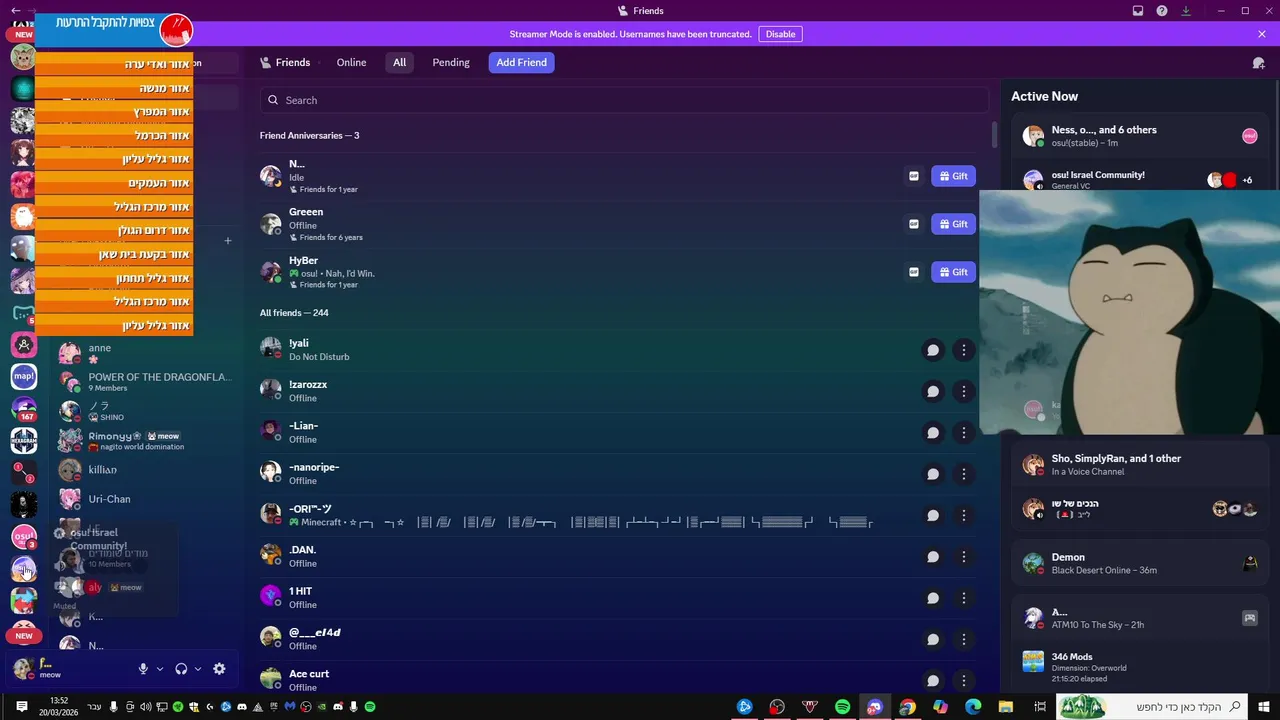Create a new DM with plus icon
Screen dimensions: 1280x720
[227, 240]
